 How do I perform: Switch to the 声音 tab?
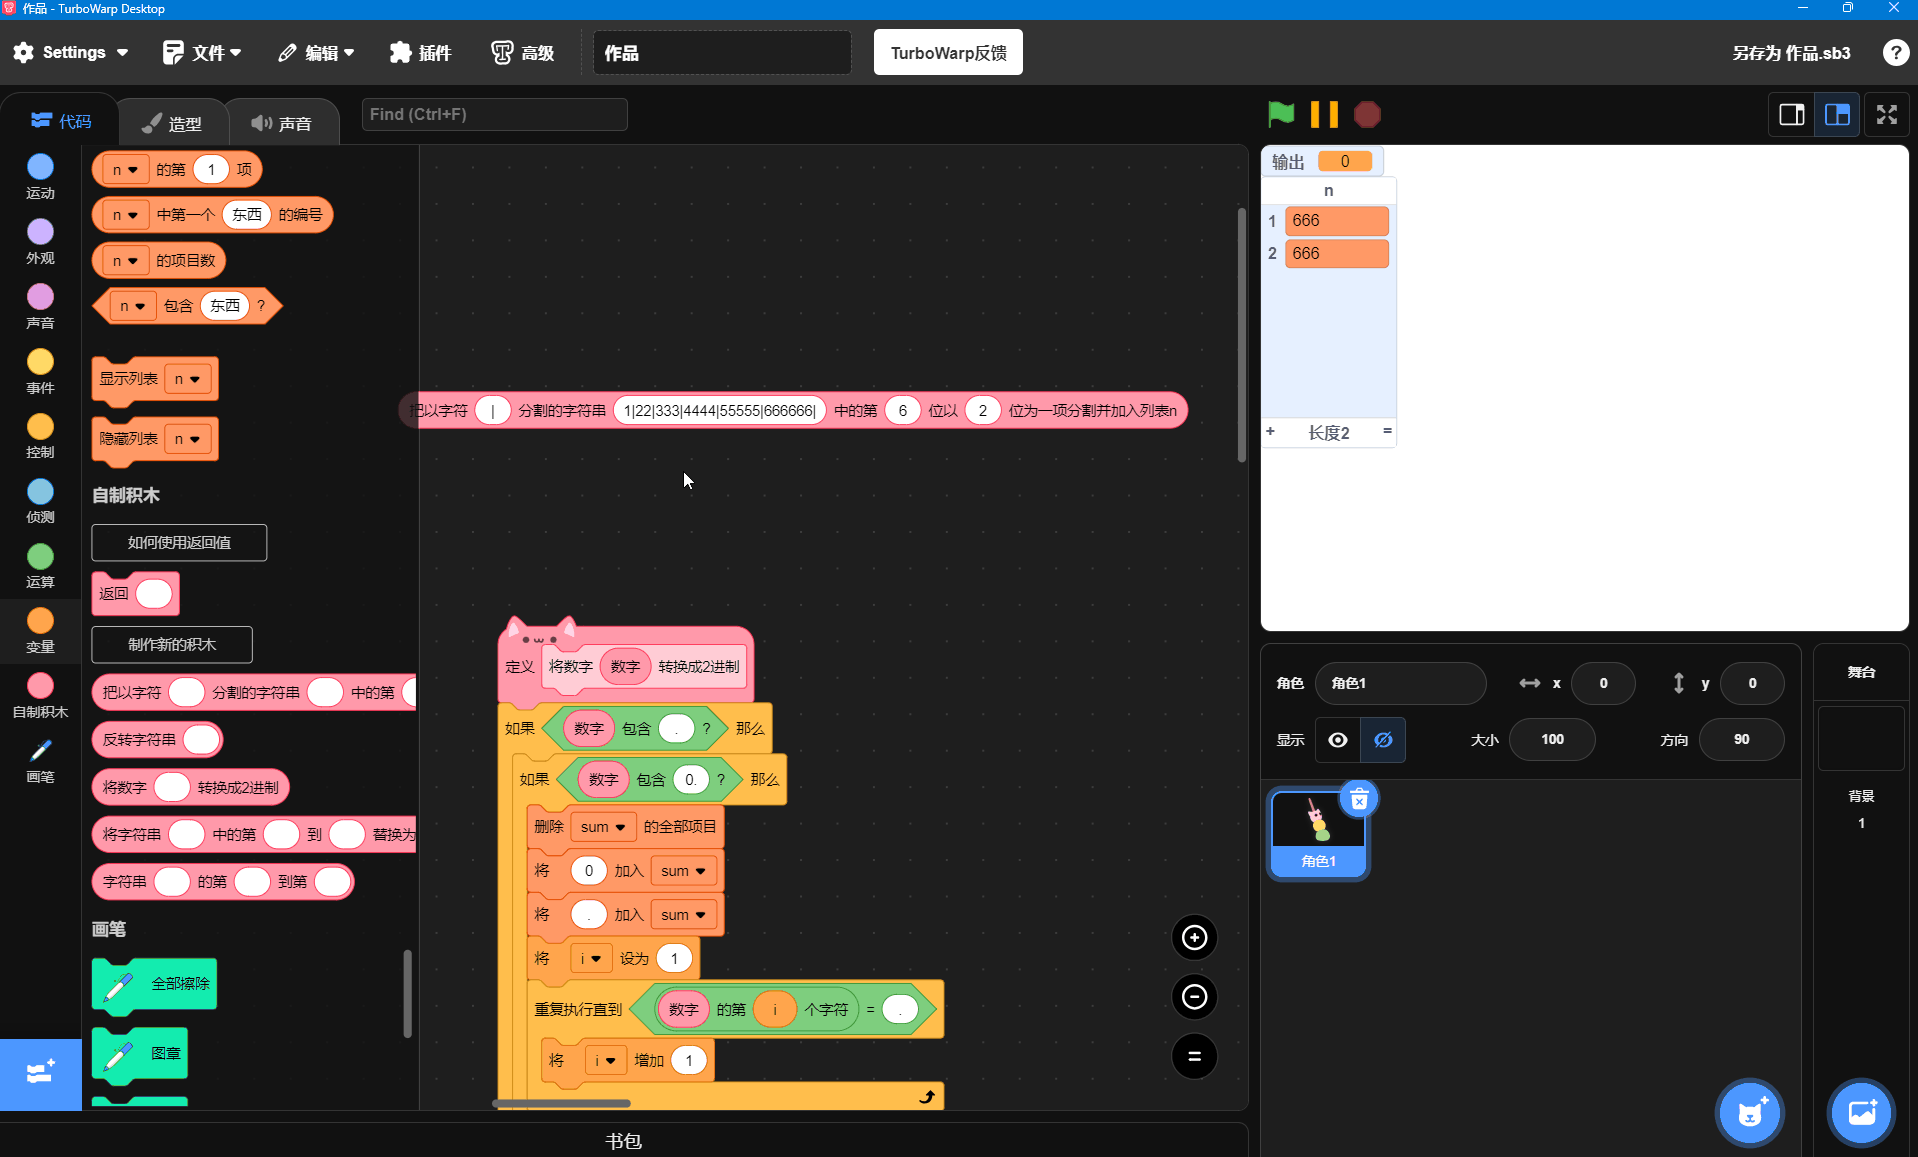[x=282, y=123]
